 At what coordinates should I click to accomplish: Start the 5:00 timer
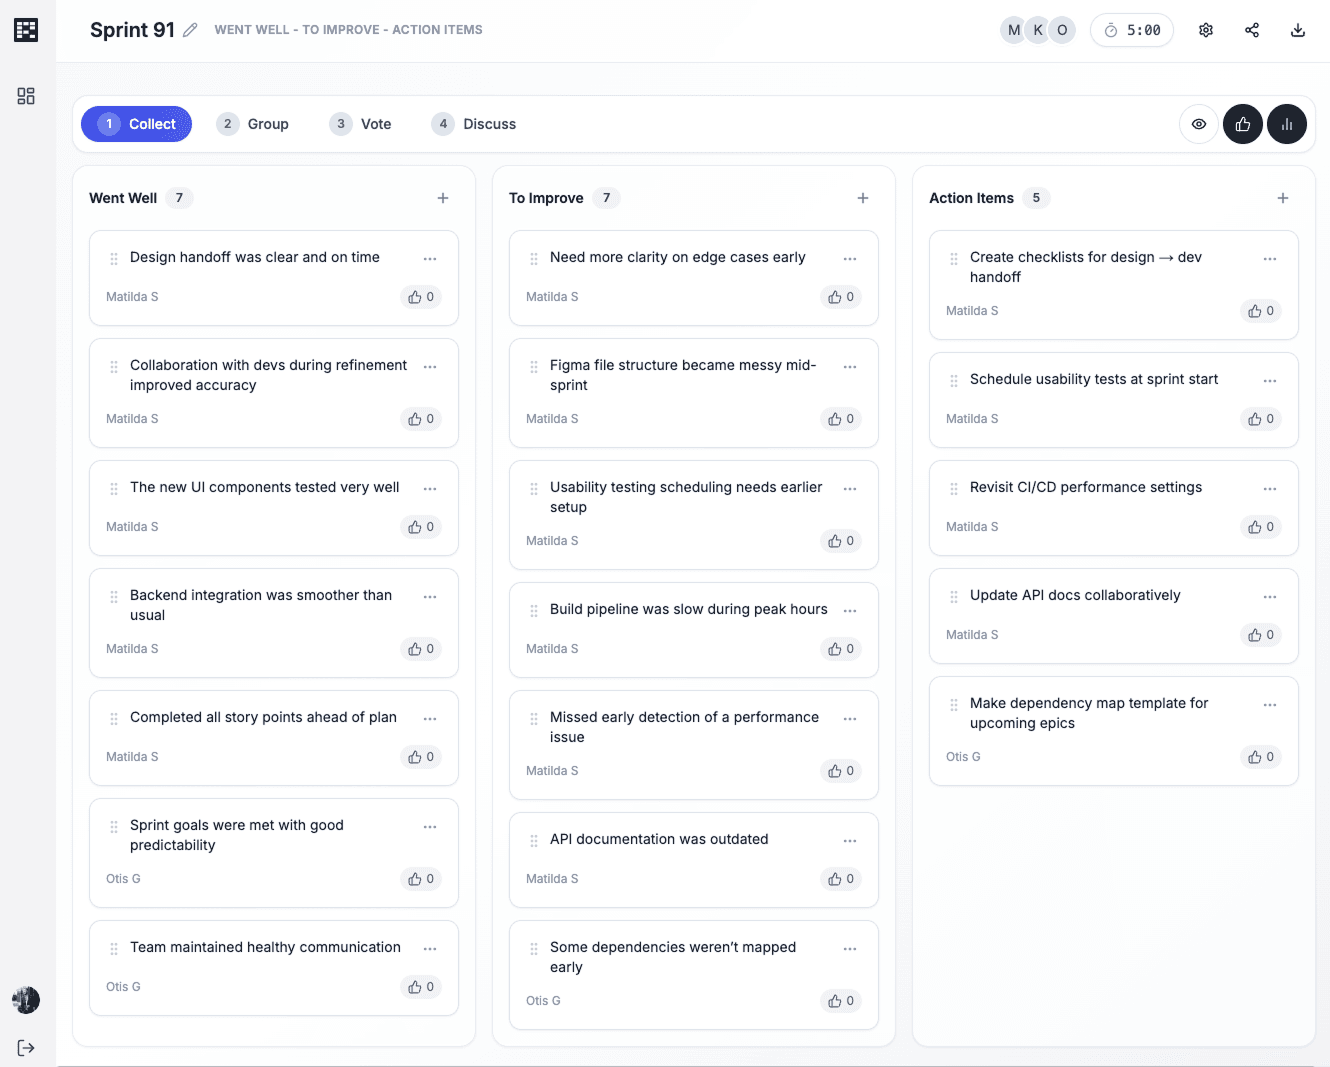click(x=1132, y=30)
